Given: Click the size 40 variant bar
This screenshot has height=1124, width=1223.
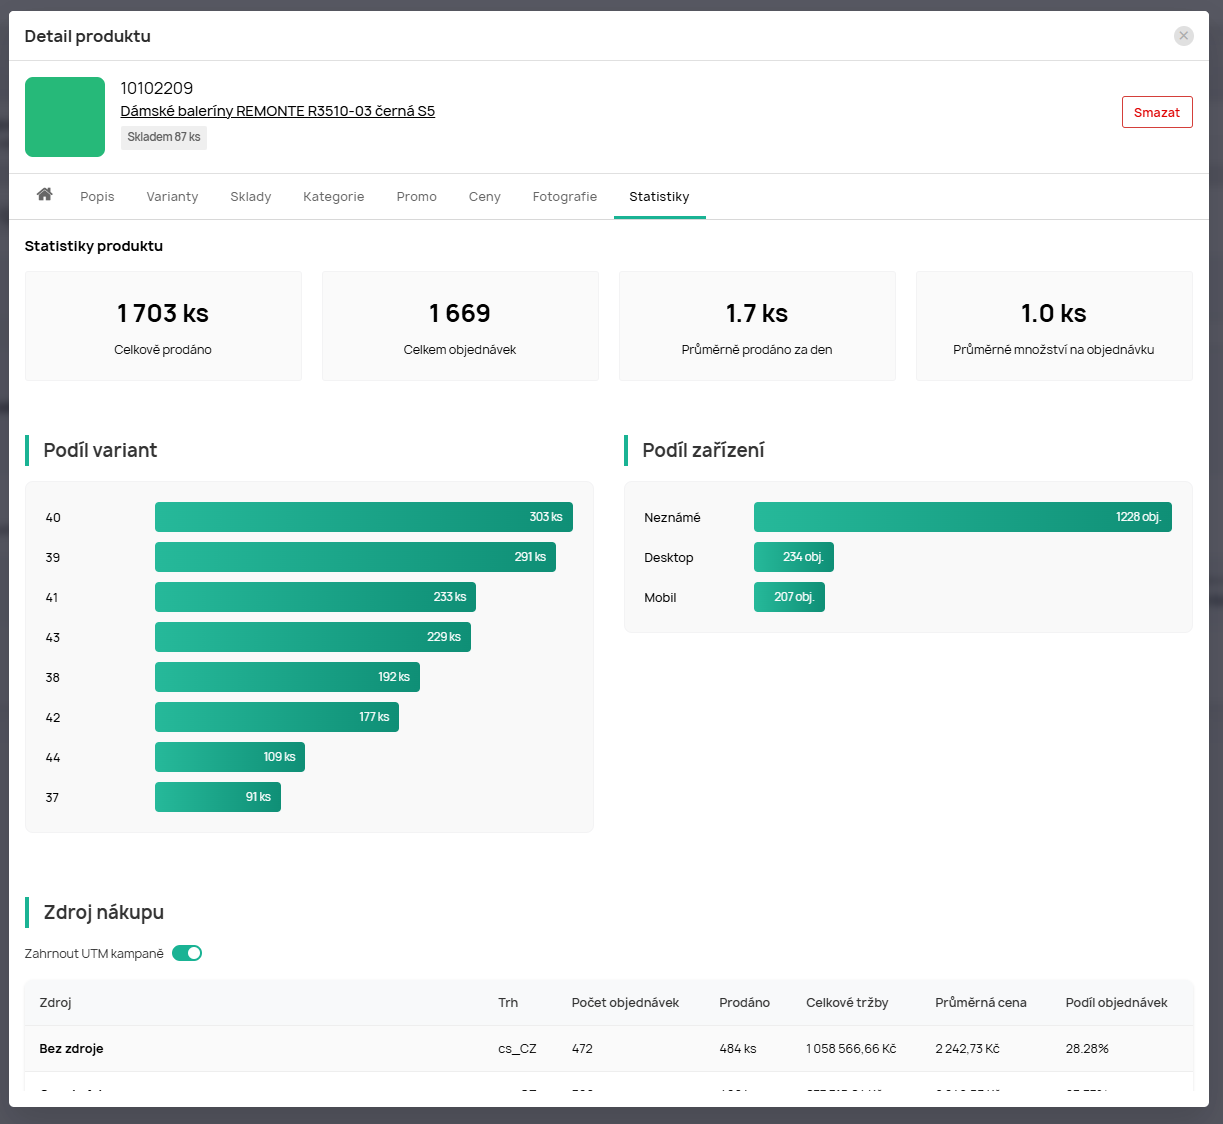Looking at the screenshot, I should pos(363,517).
